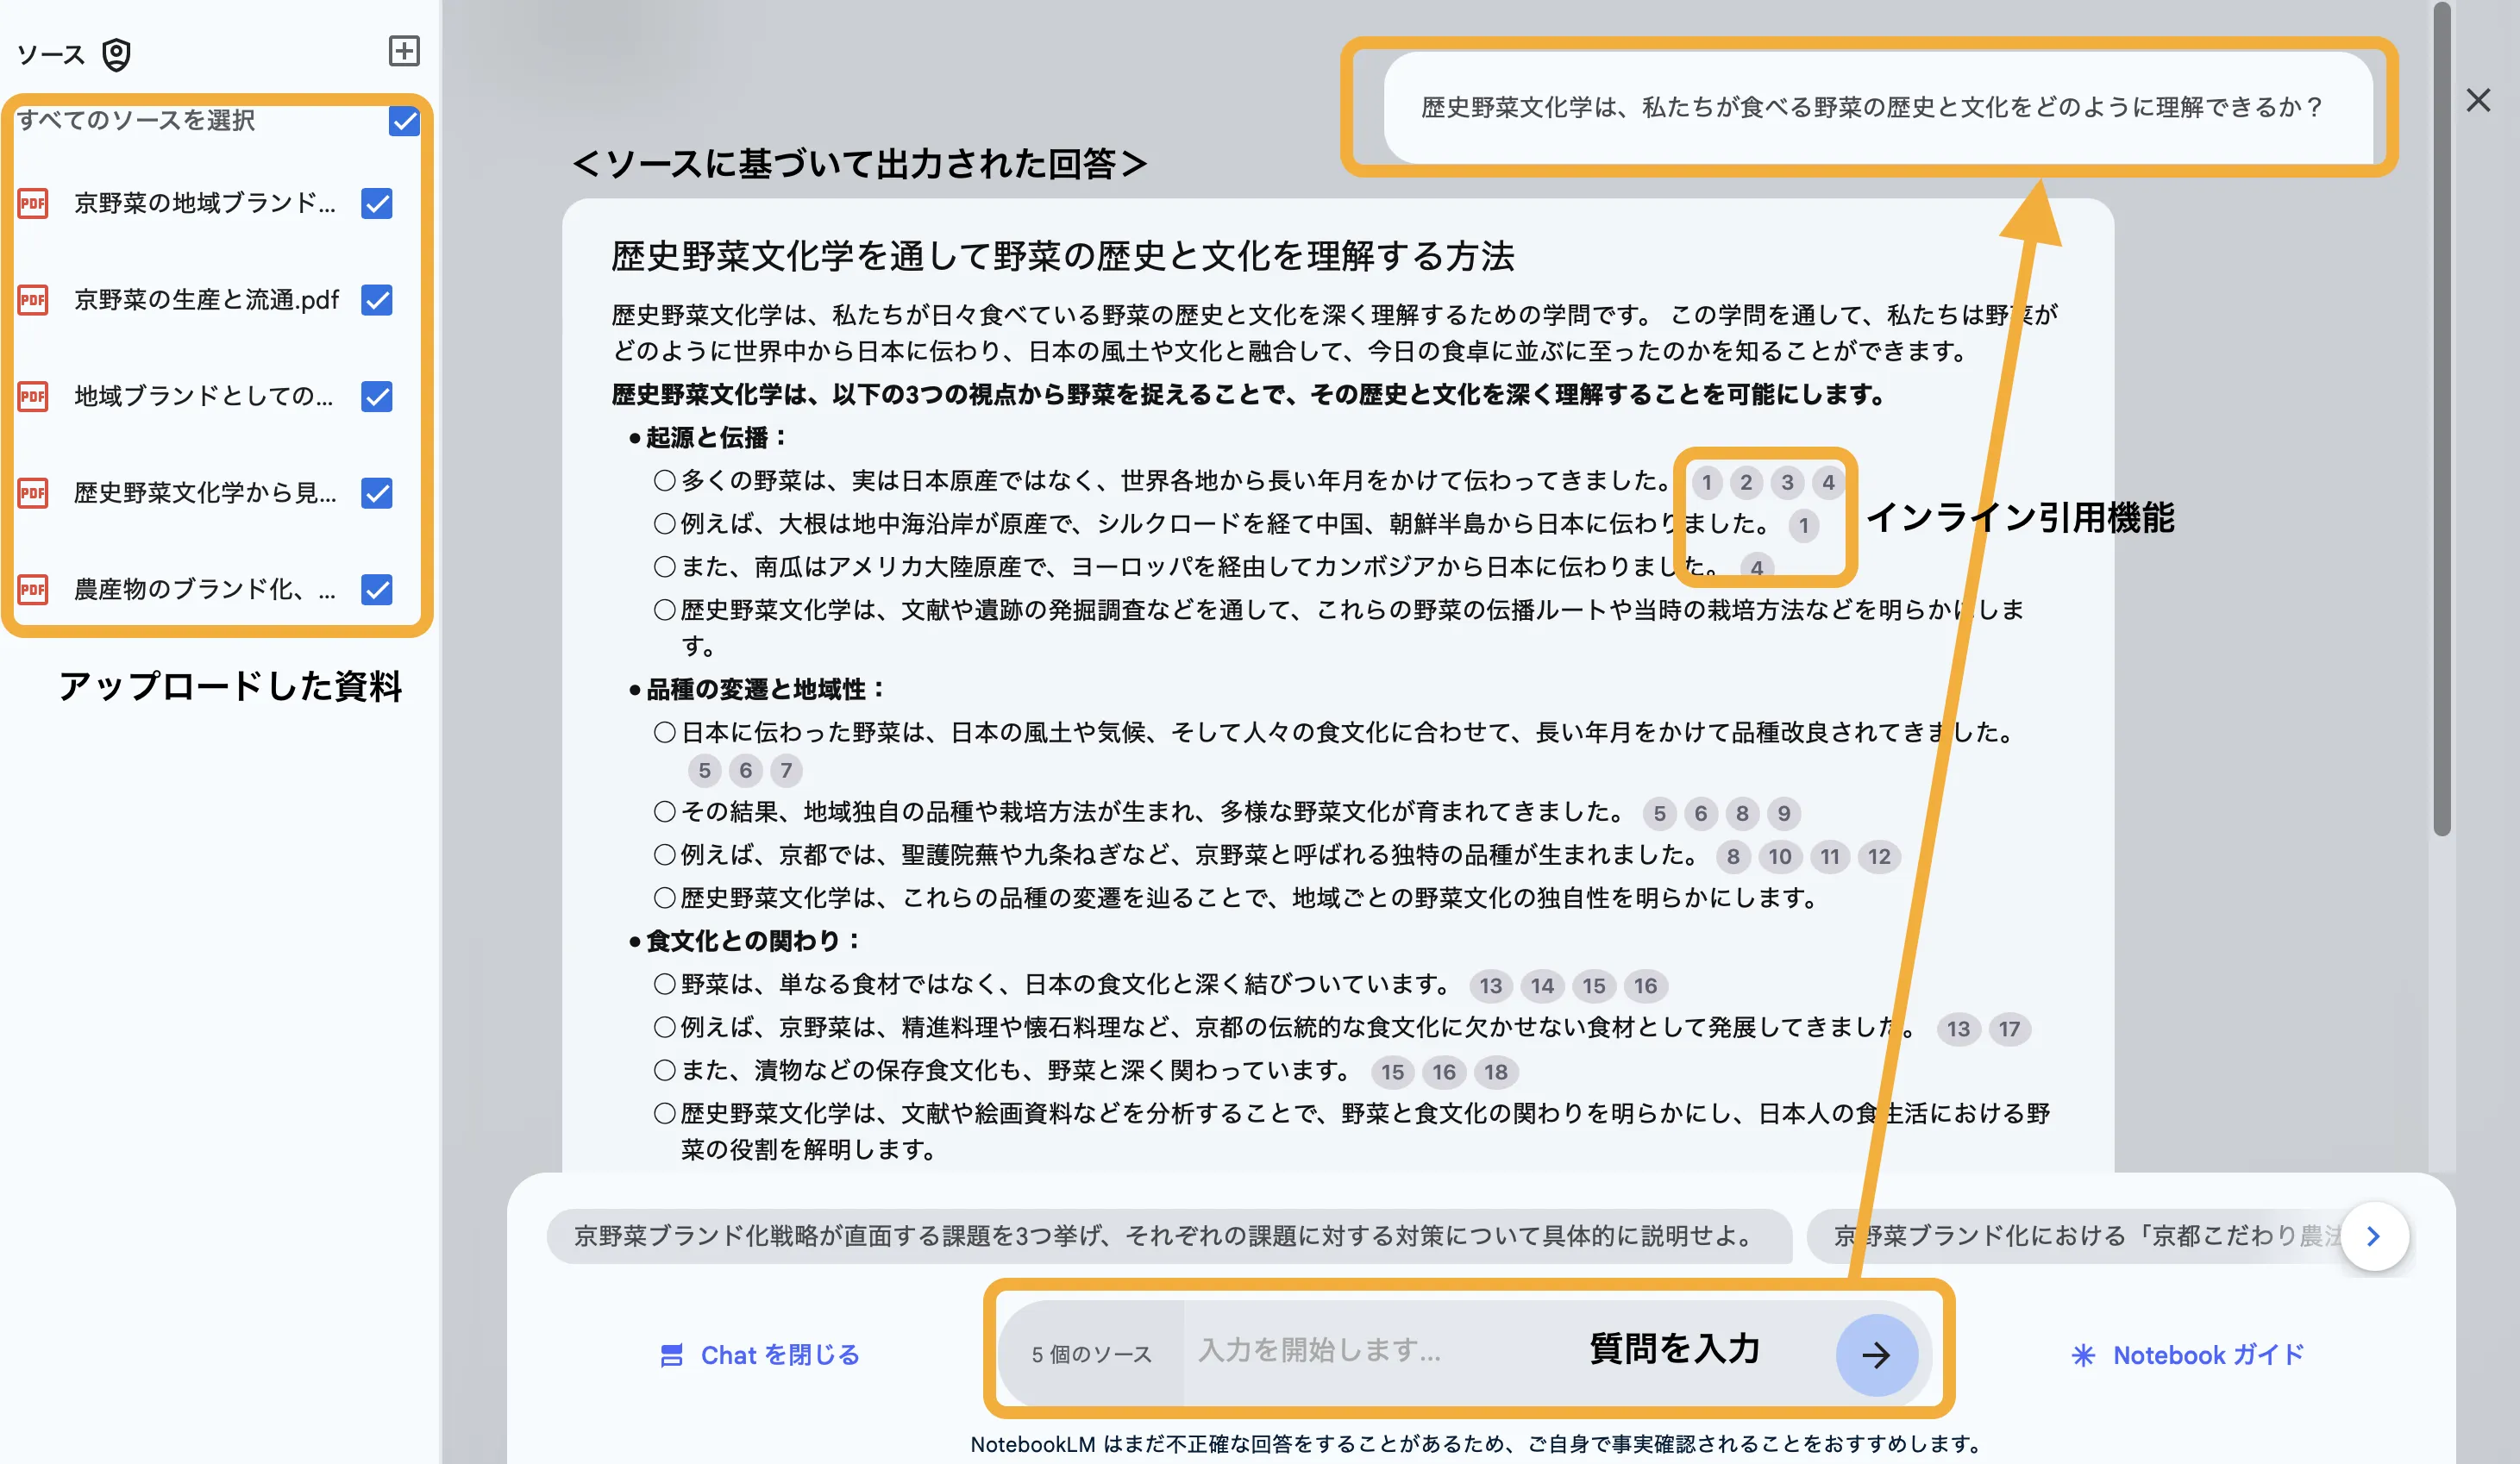Open citation 2 on 多くの野菜は line

[x=1746, y=483]
